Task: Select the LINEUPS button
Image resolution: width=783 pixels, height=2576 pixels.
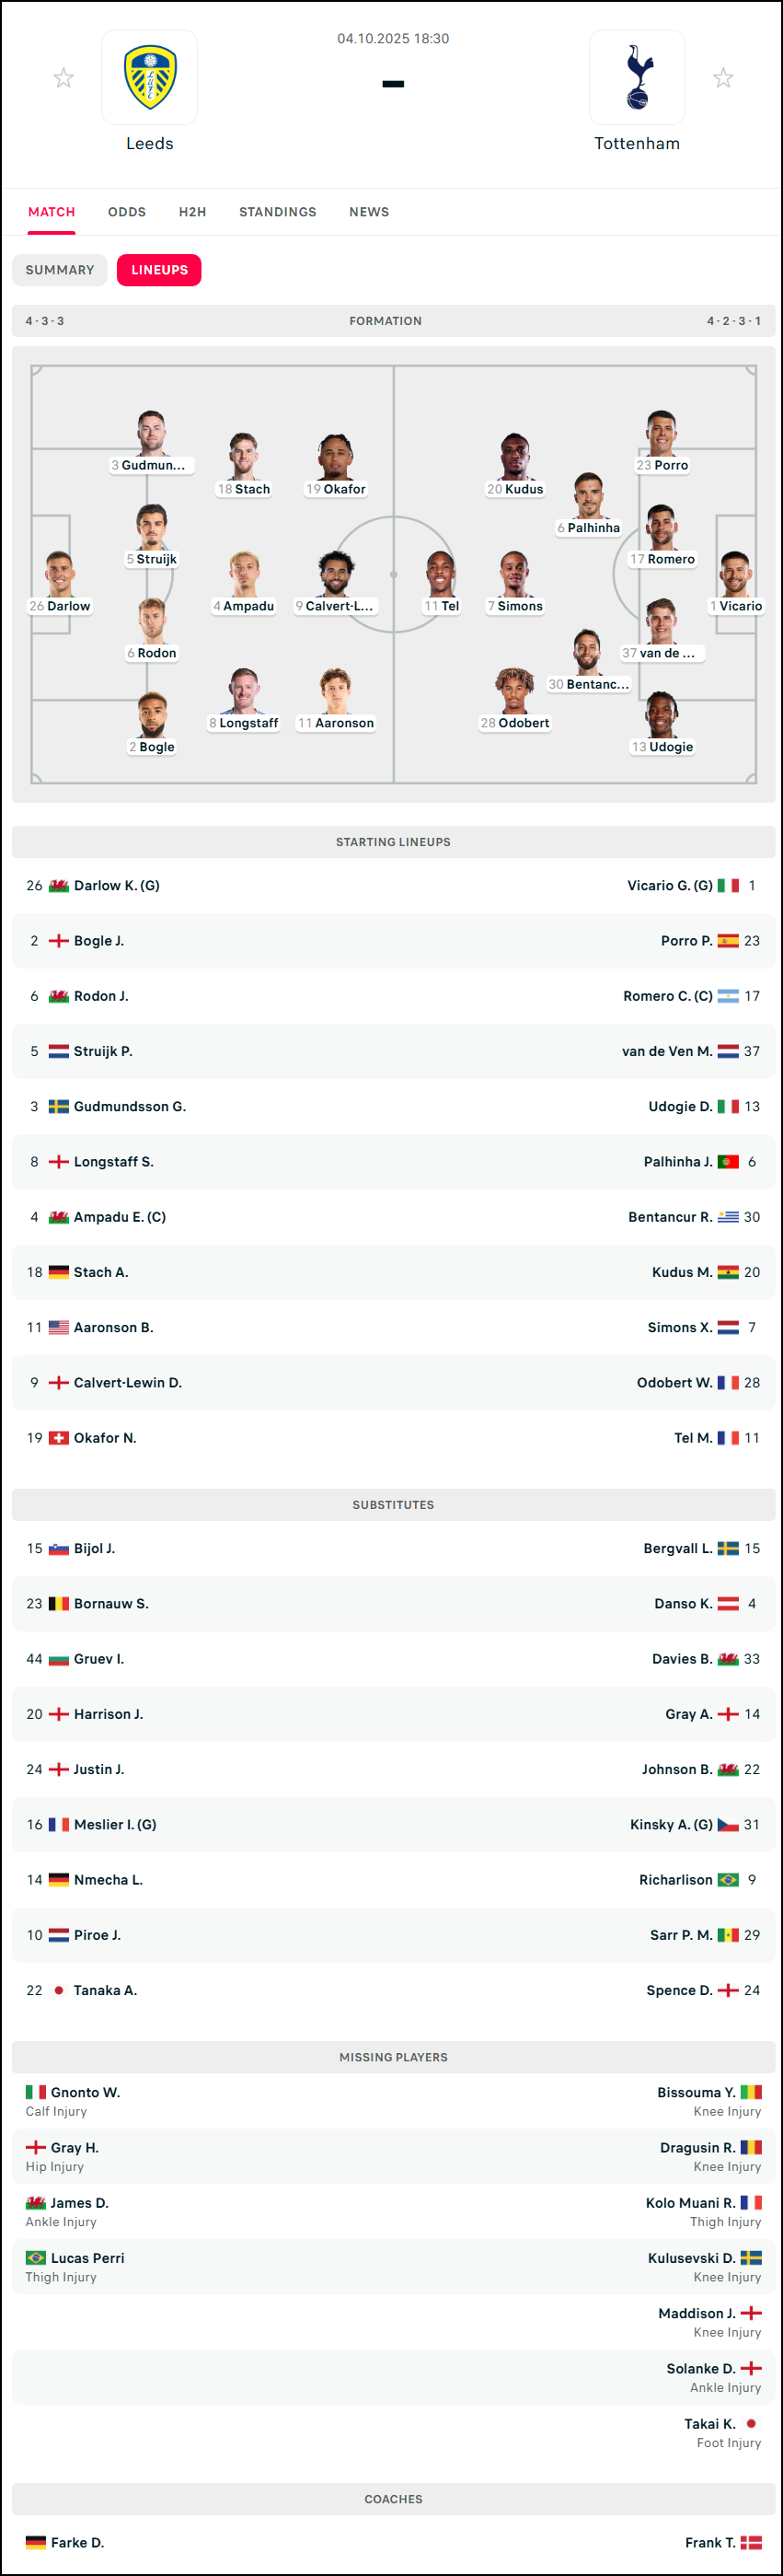Action: pos(159,270)
